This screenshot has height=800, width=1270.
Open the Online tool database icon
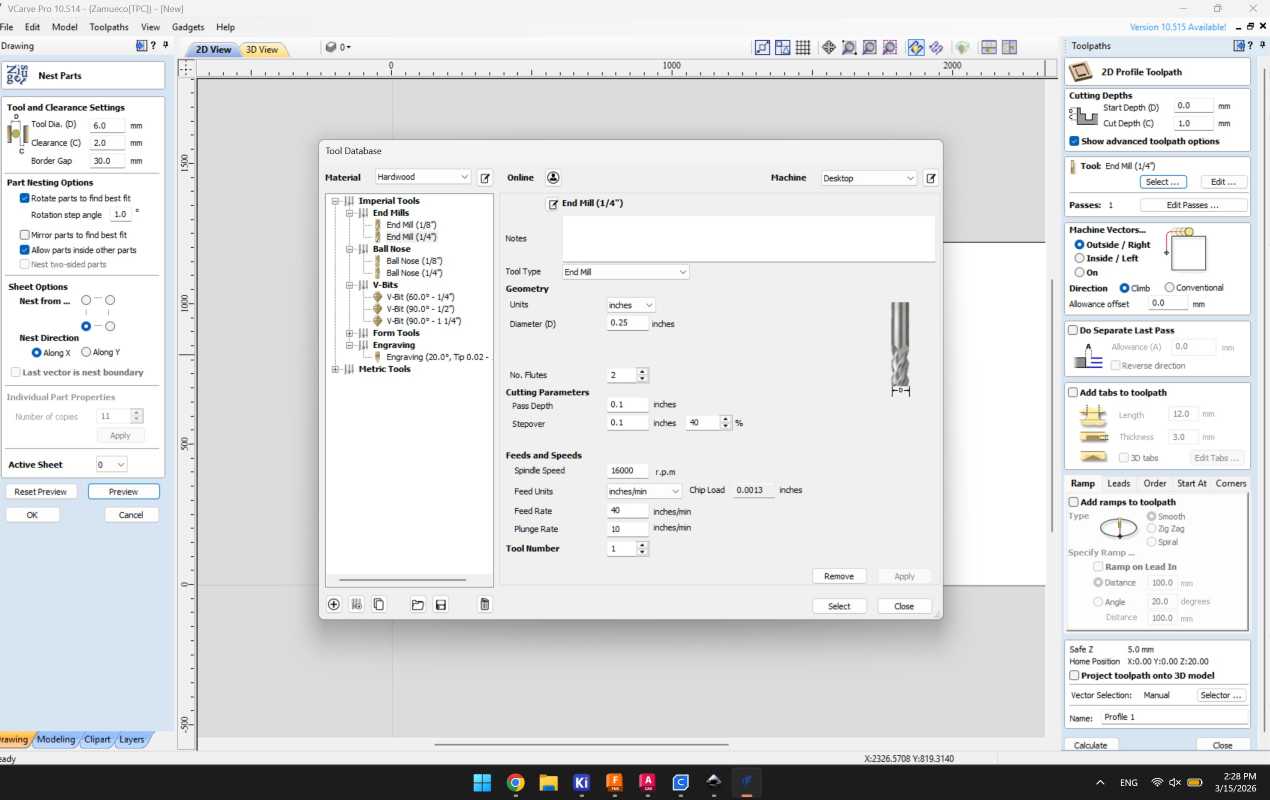tap(553, 177)
